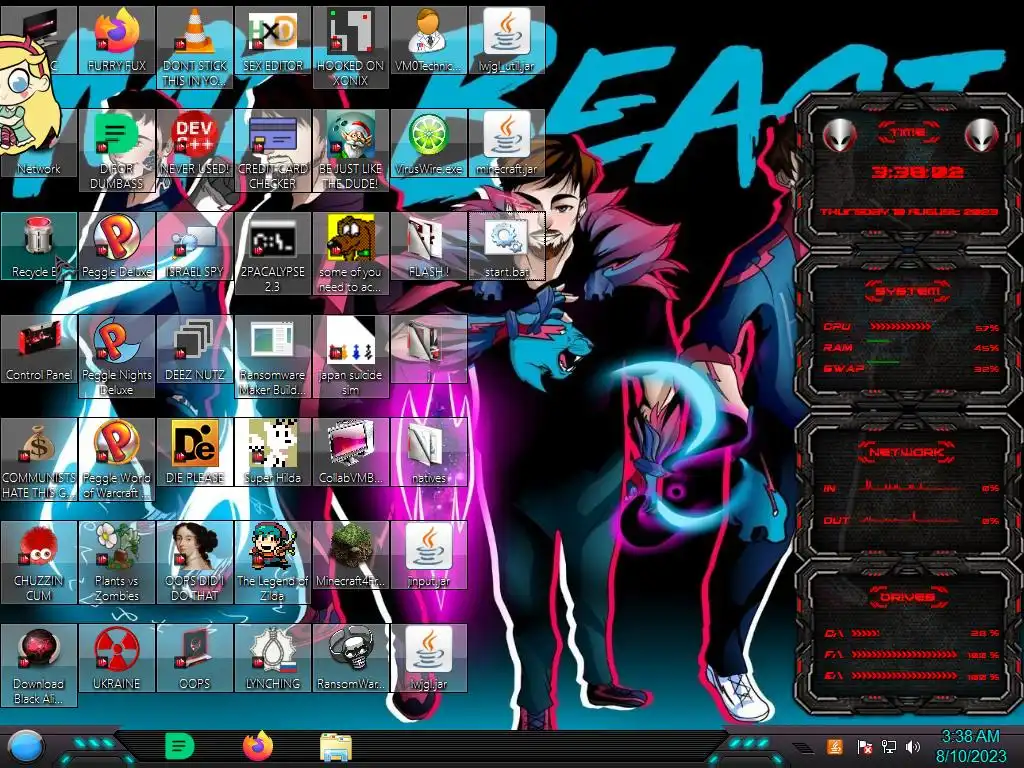Select VirusWire.exe lime icon
The image size is (1024, 768).
click(x=428, y=144)
